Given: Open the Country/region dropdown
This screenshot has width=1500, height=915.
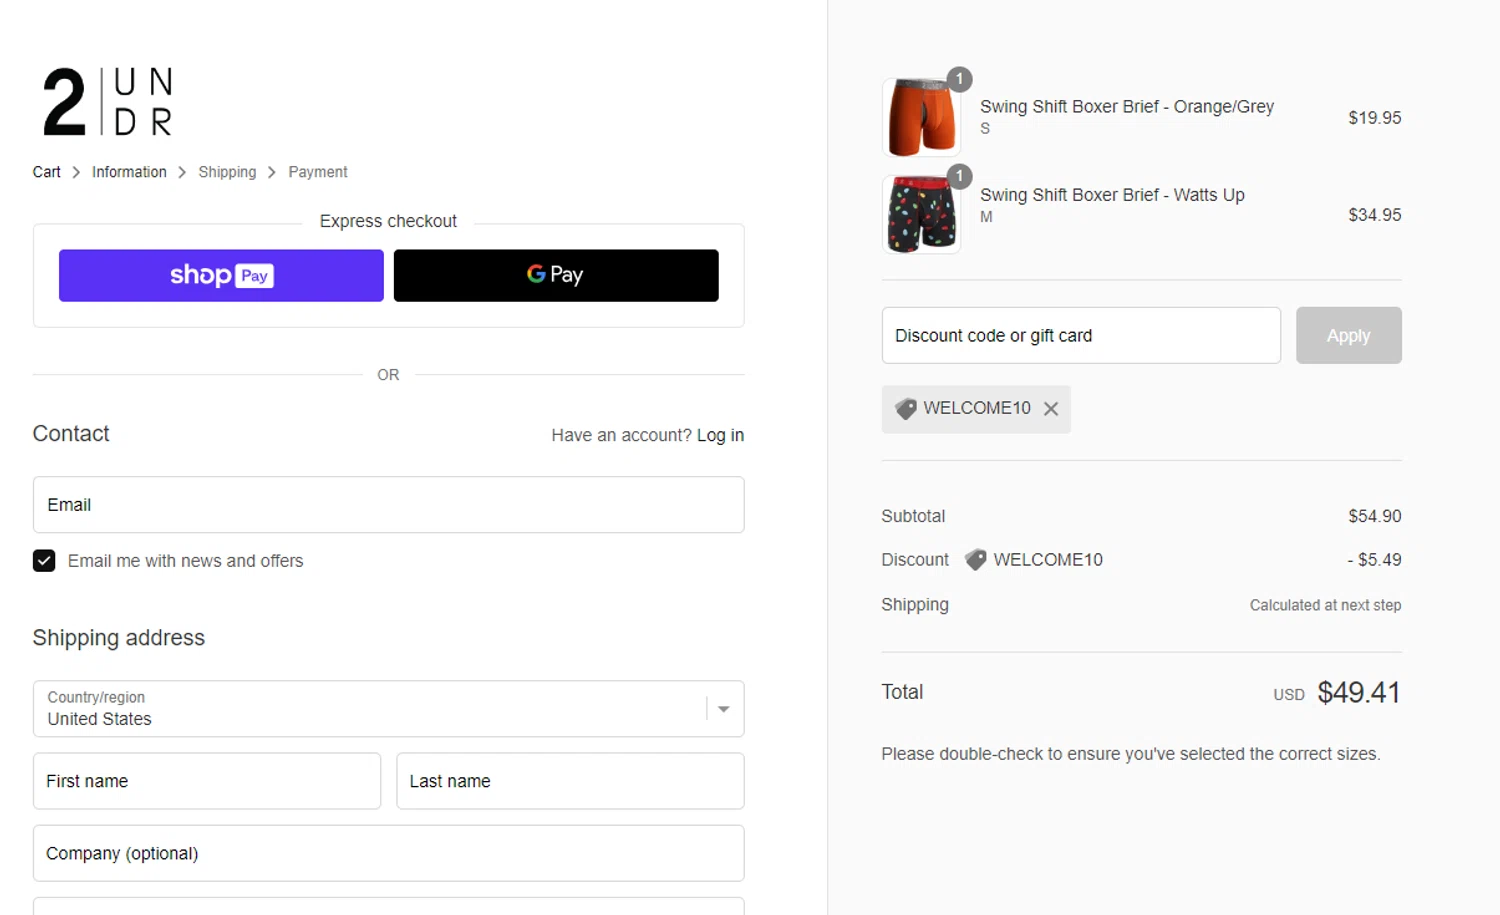Looking at the screenshot, I should pyautogui.click(x=388, y=709).
